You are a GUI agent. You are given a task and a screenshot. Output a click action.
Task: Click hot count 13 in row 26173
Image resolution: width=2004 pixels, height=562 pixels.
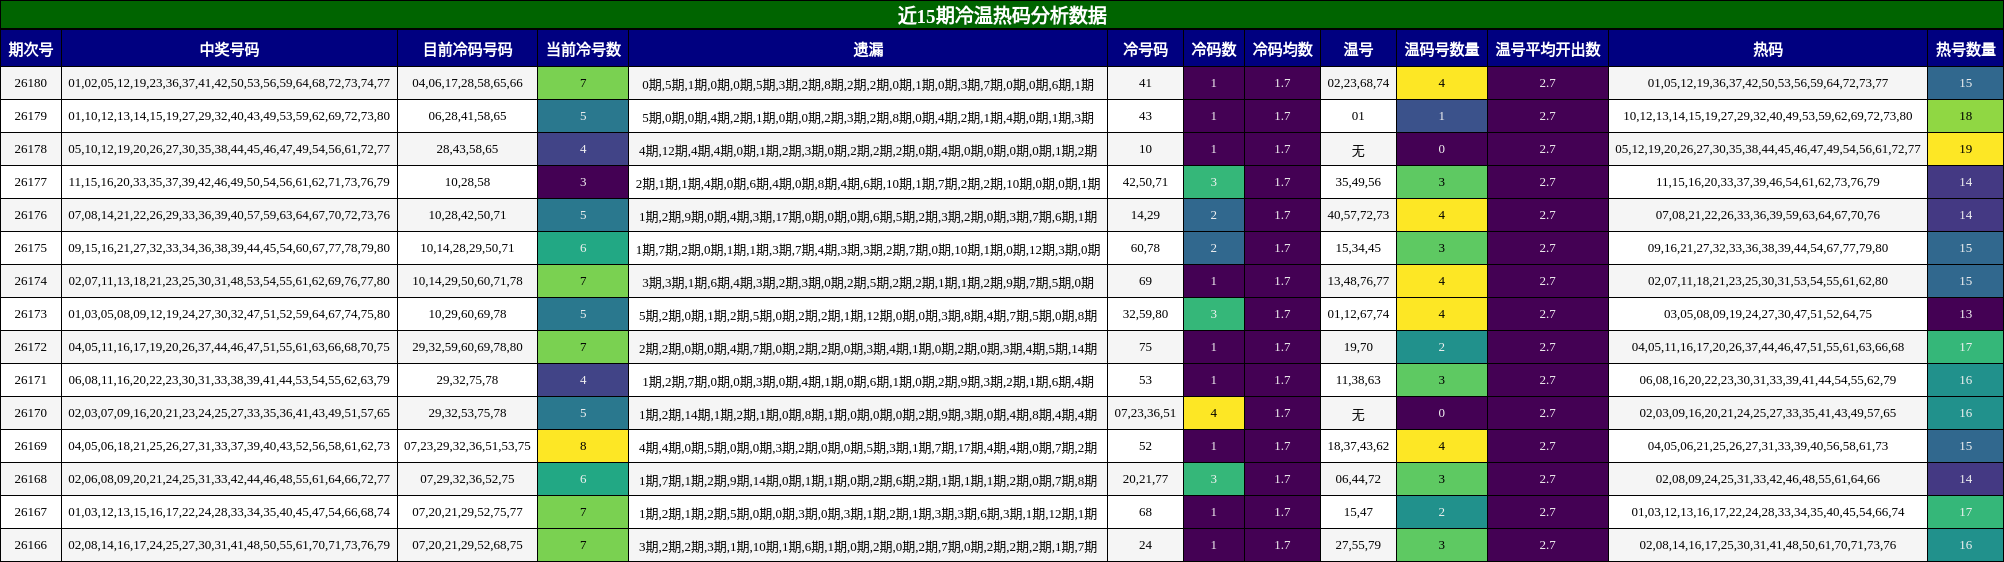click(x=1966, y=314)
